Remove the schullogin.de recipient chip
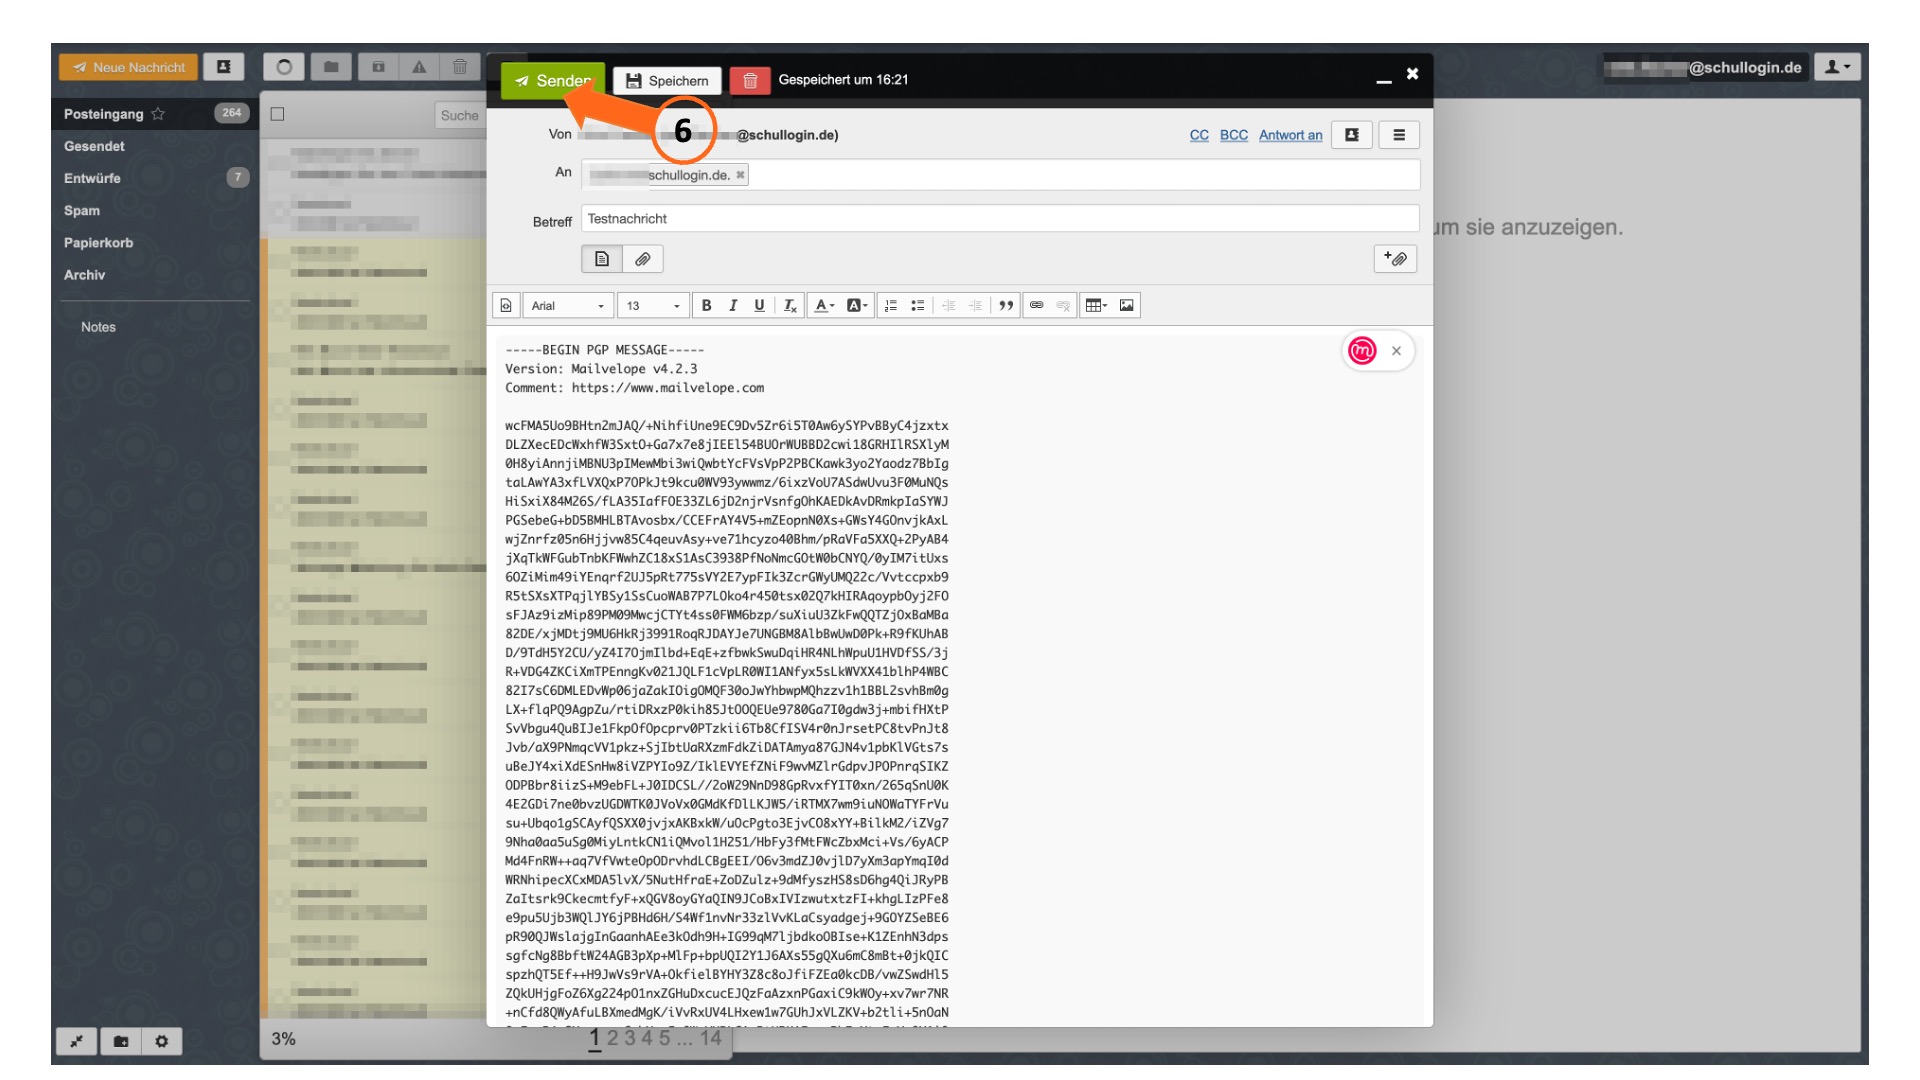This screenshot has width=1920, height=1080. click(x=740, y=175)
